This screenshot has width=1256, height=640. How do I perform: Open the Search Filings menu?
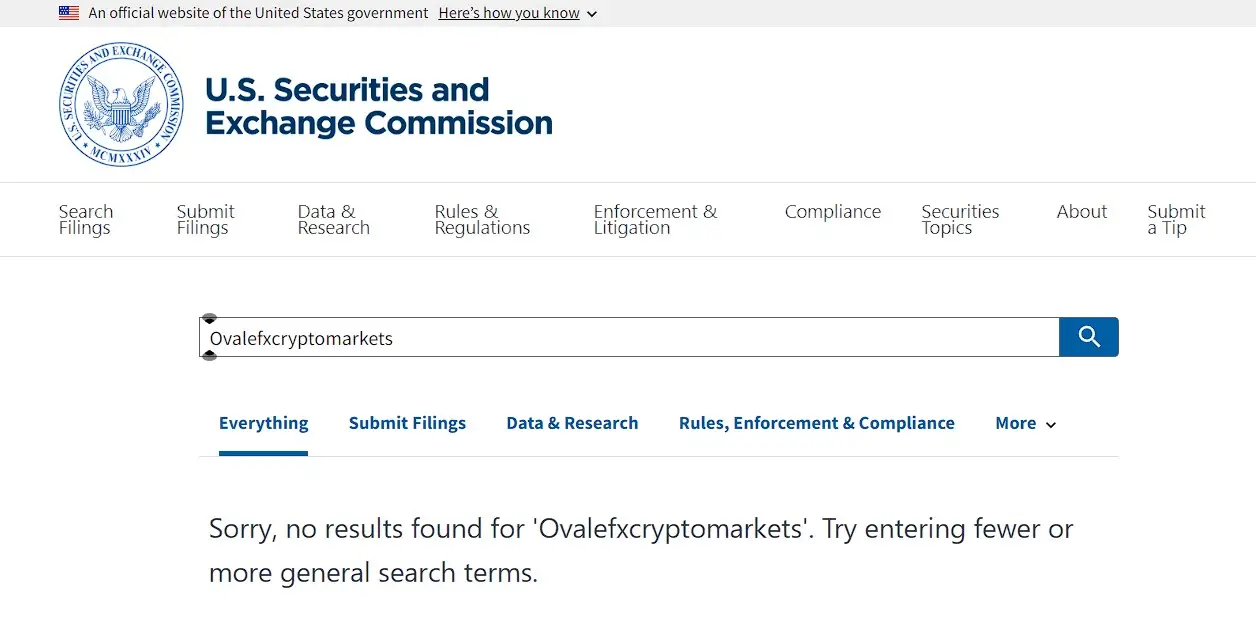86,219
